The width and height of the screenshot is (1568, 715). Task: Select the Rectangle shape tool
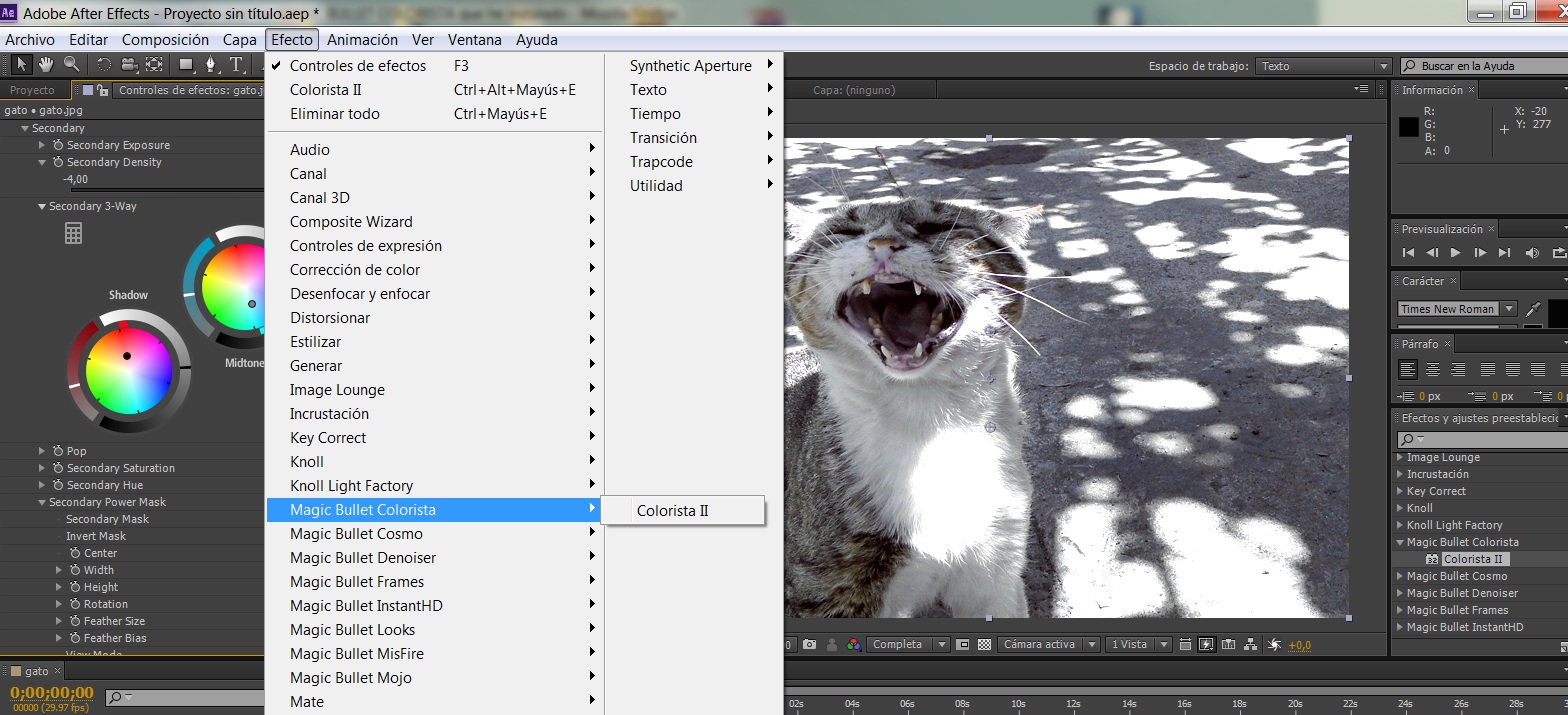click(x=186, y=65)
